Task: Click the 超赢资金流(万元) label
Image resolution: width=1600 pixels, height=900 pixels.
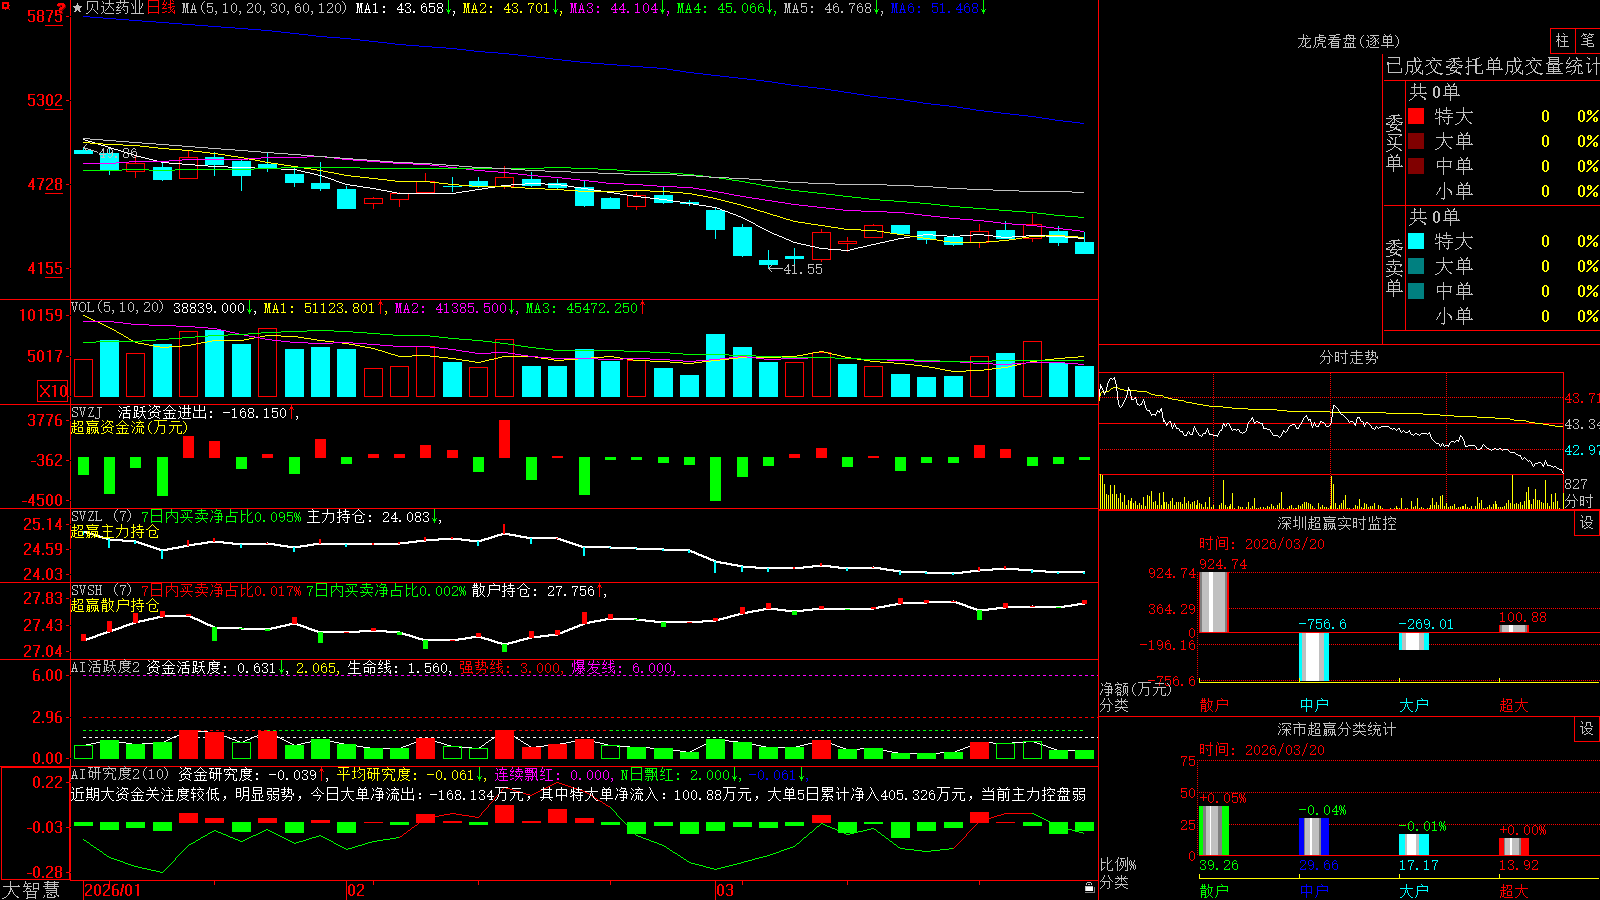Action: pyautogui.click(x=129, y=427)
